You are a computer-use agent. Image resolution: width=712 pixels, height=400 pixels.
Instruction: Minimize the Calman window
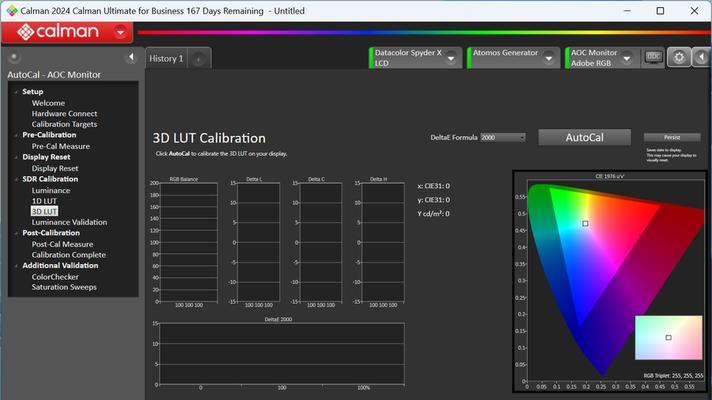[627, 10]
